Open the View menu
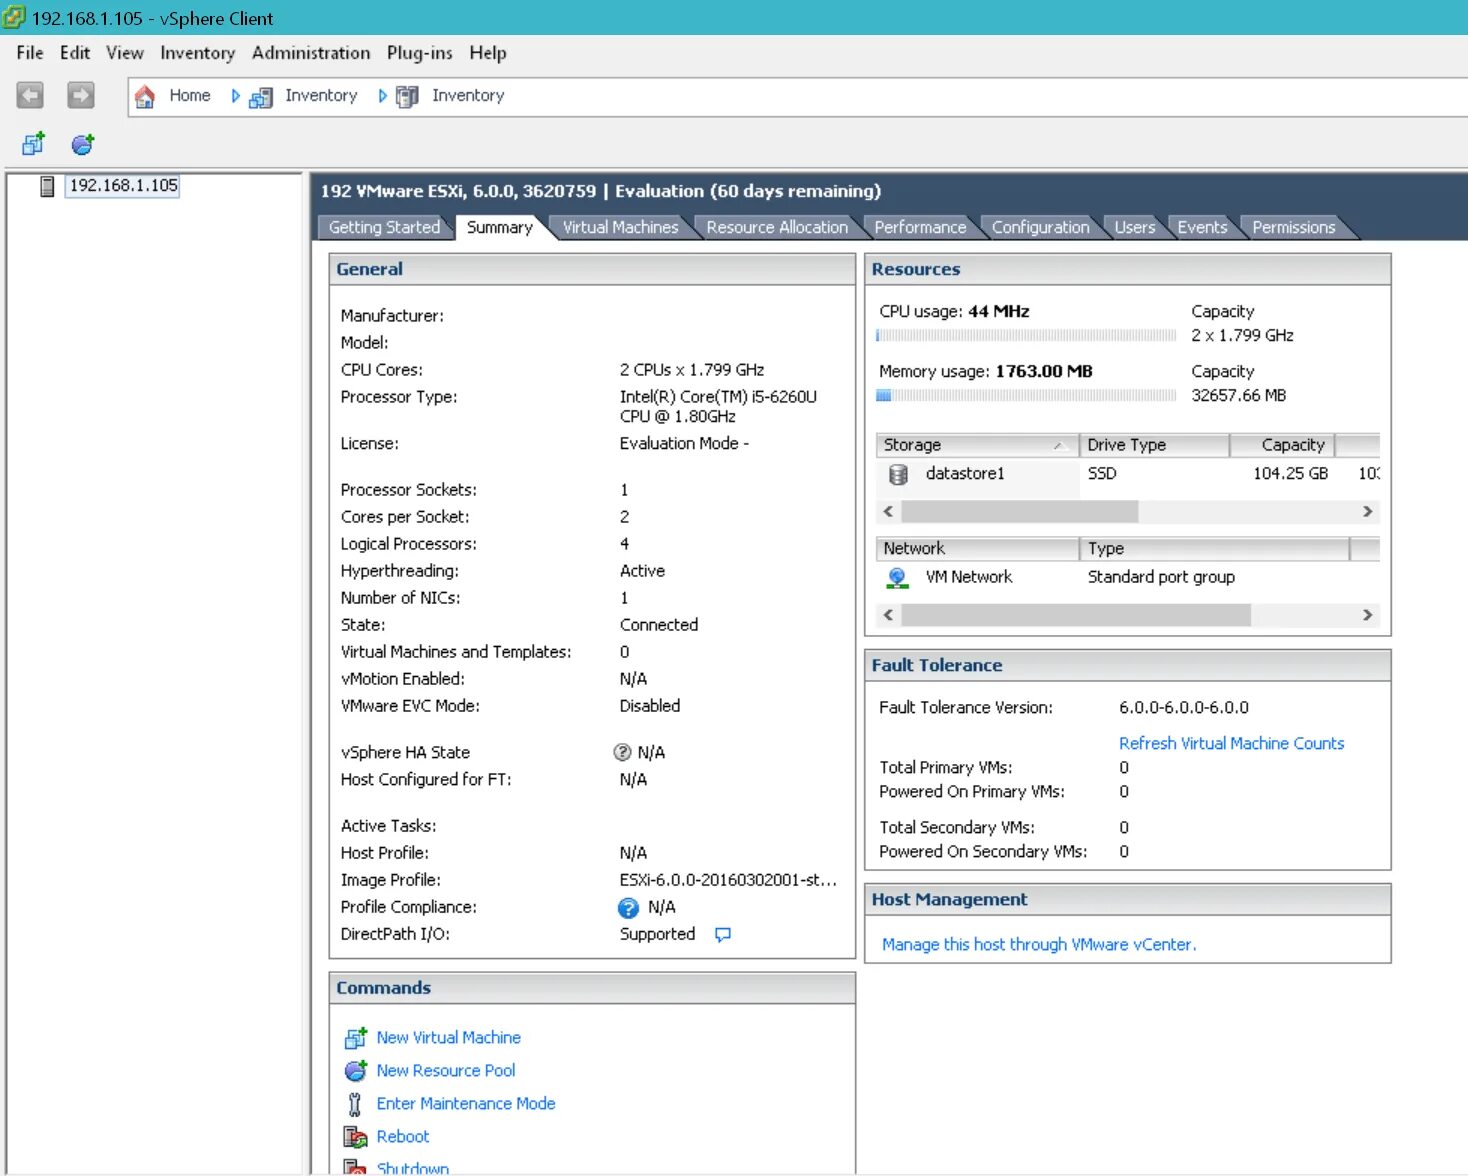The image size is (1468, 1176). coord(125,53)
